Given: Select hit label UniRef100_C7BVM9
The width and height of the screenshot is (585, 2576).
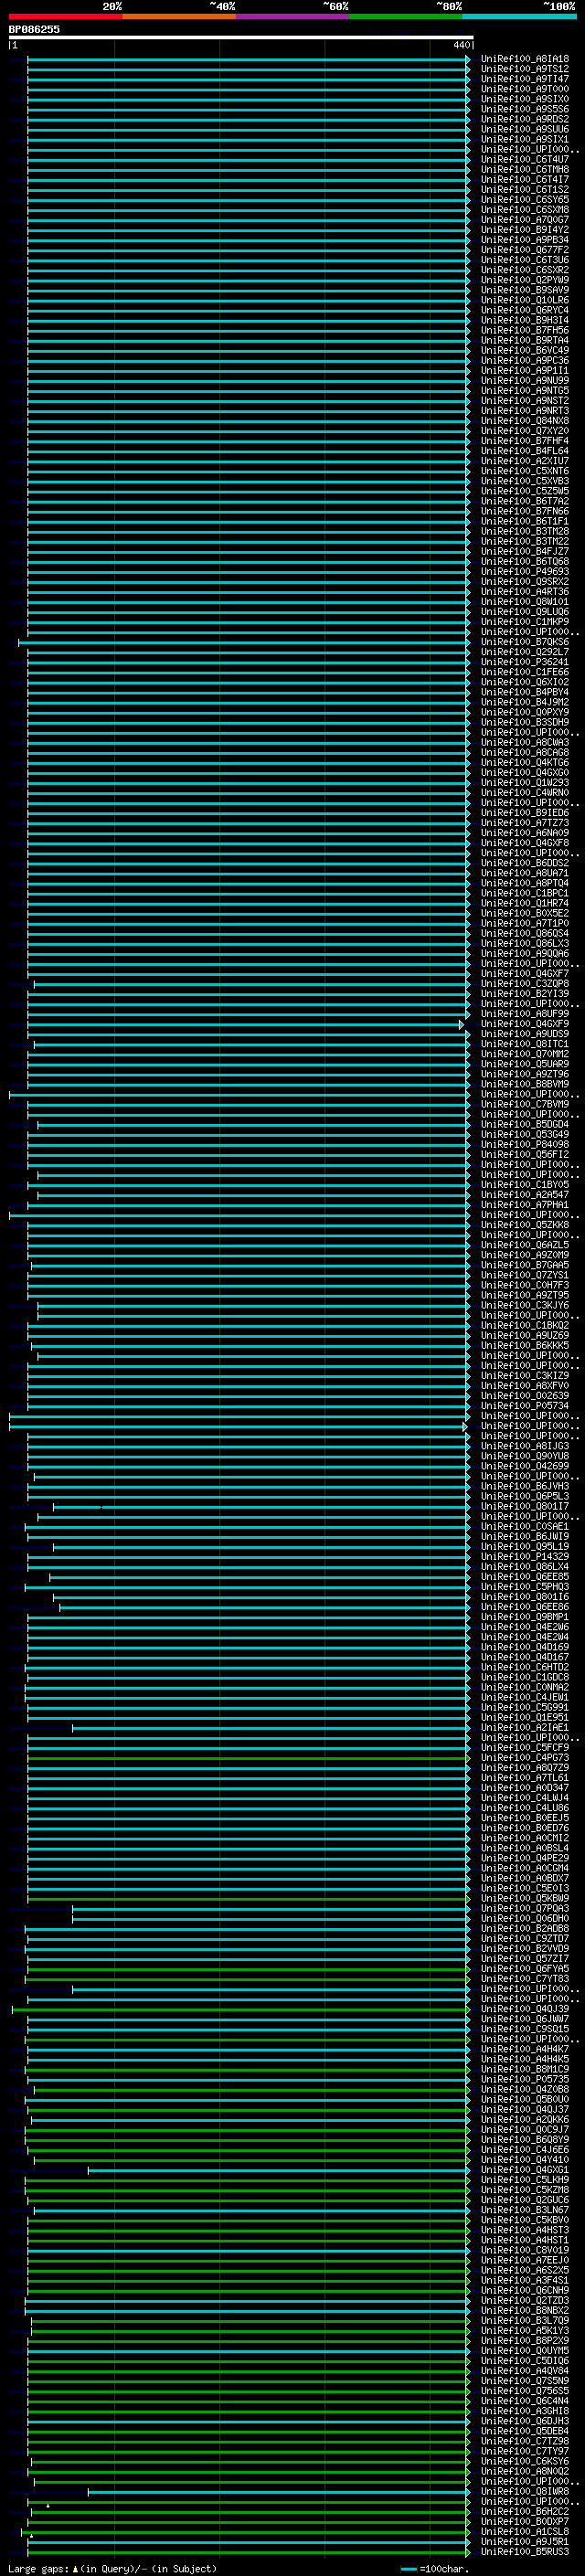Looking at the screenshot, I should pyautogui.click(x=524, y=1104).
